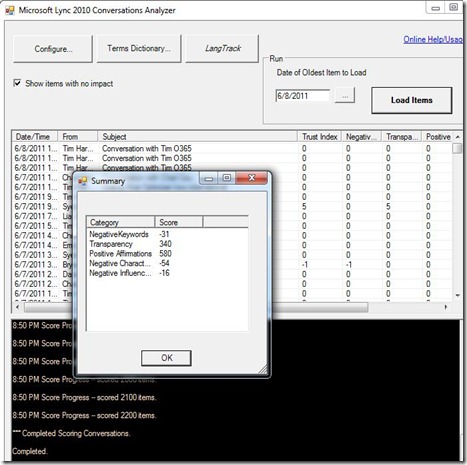Click Negative column value -1
467x465 pixels.
point(349,264)
